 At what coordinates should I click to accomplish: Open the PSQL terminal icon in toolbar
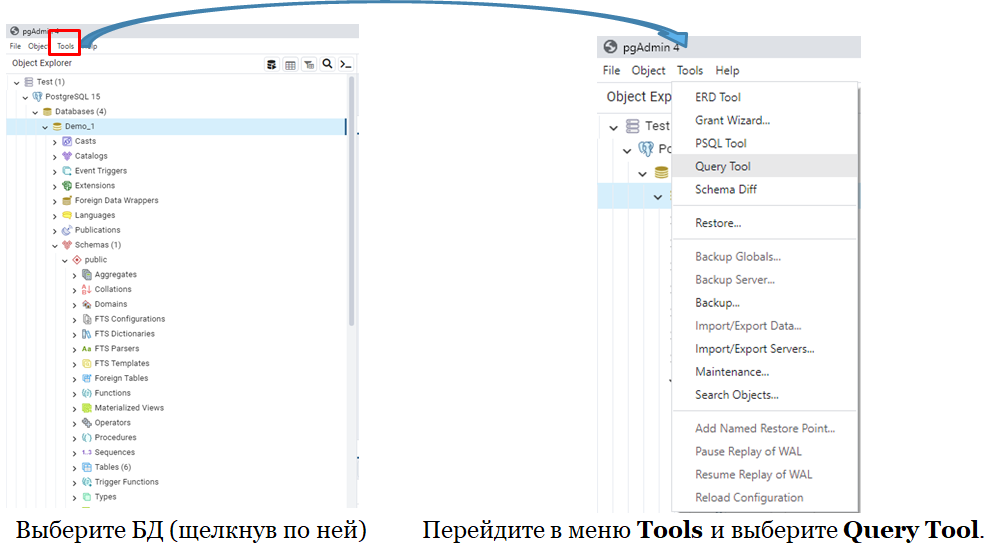346,64
